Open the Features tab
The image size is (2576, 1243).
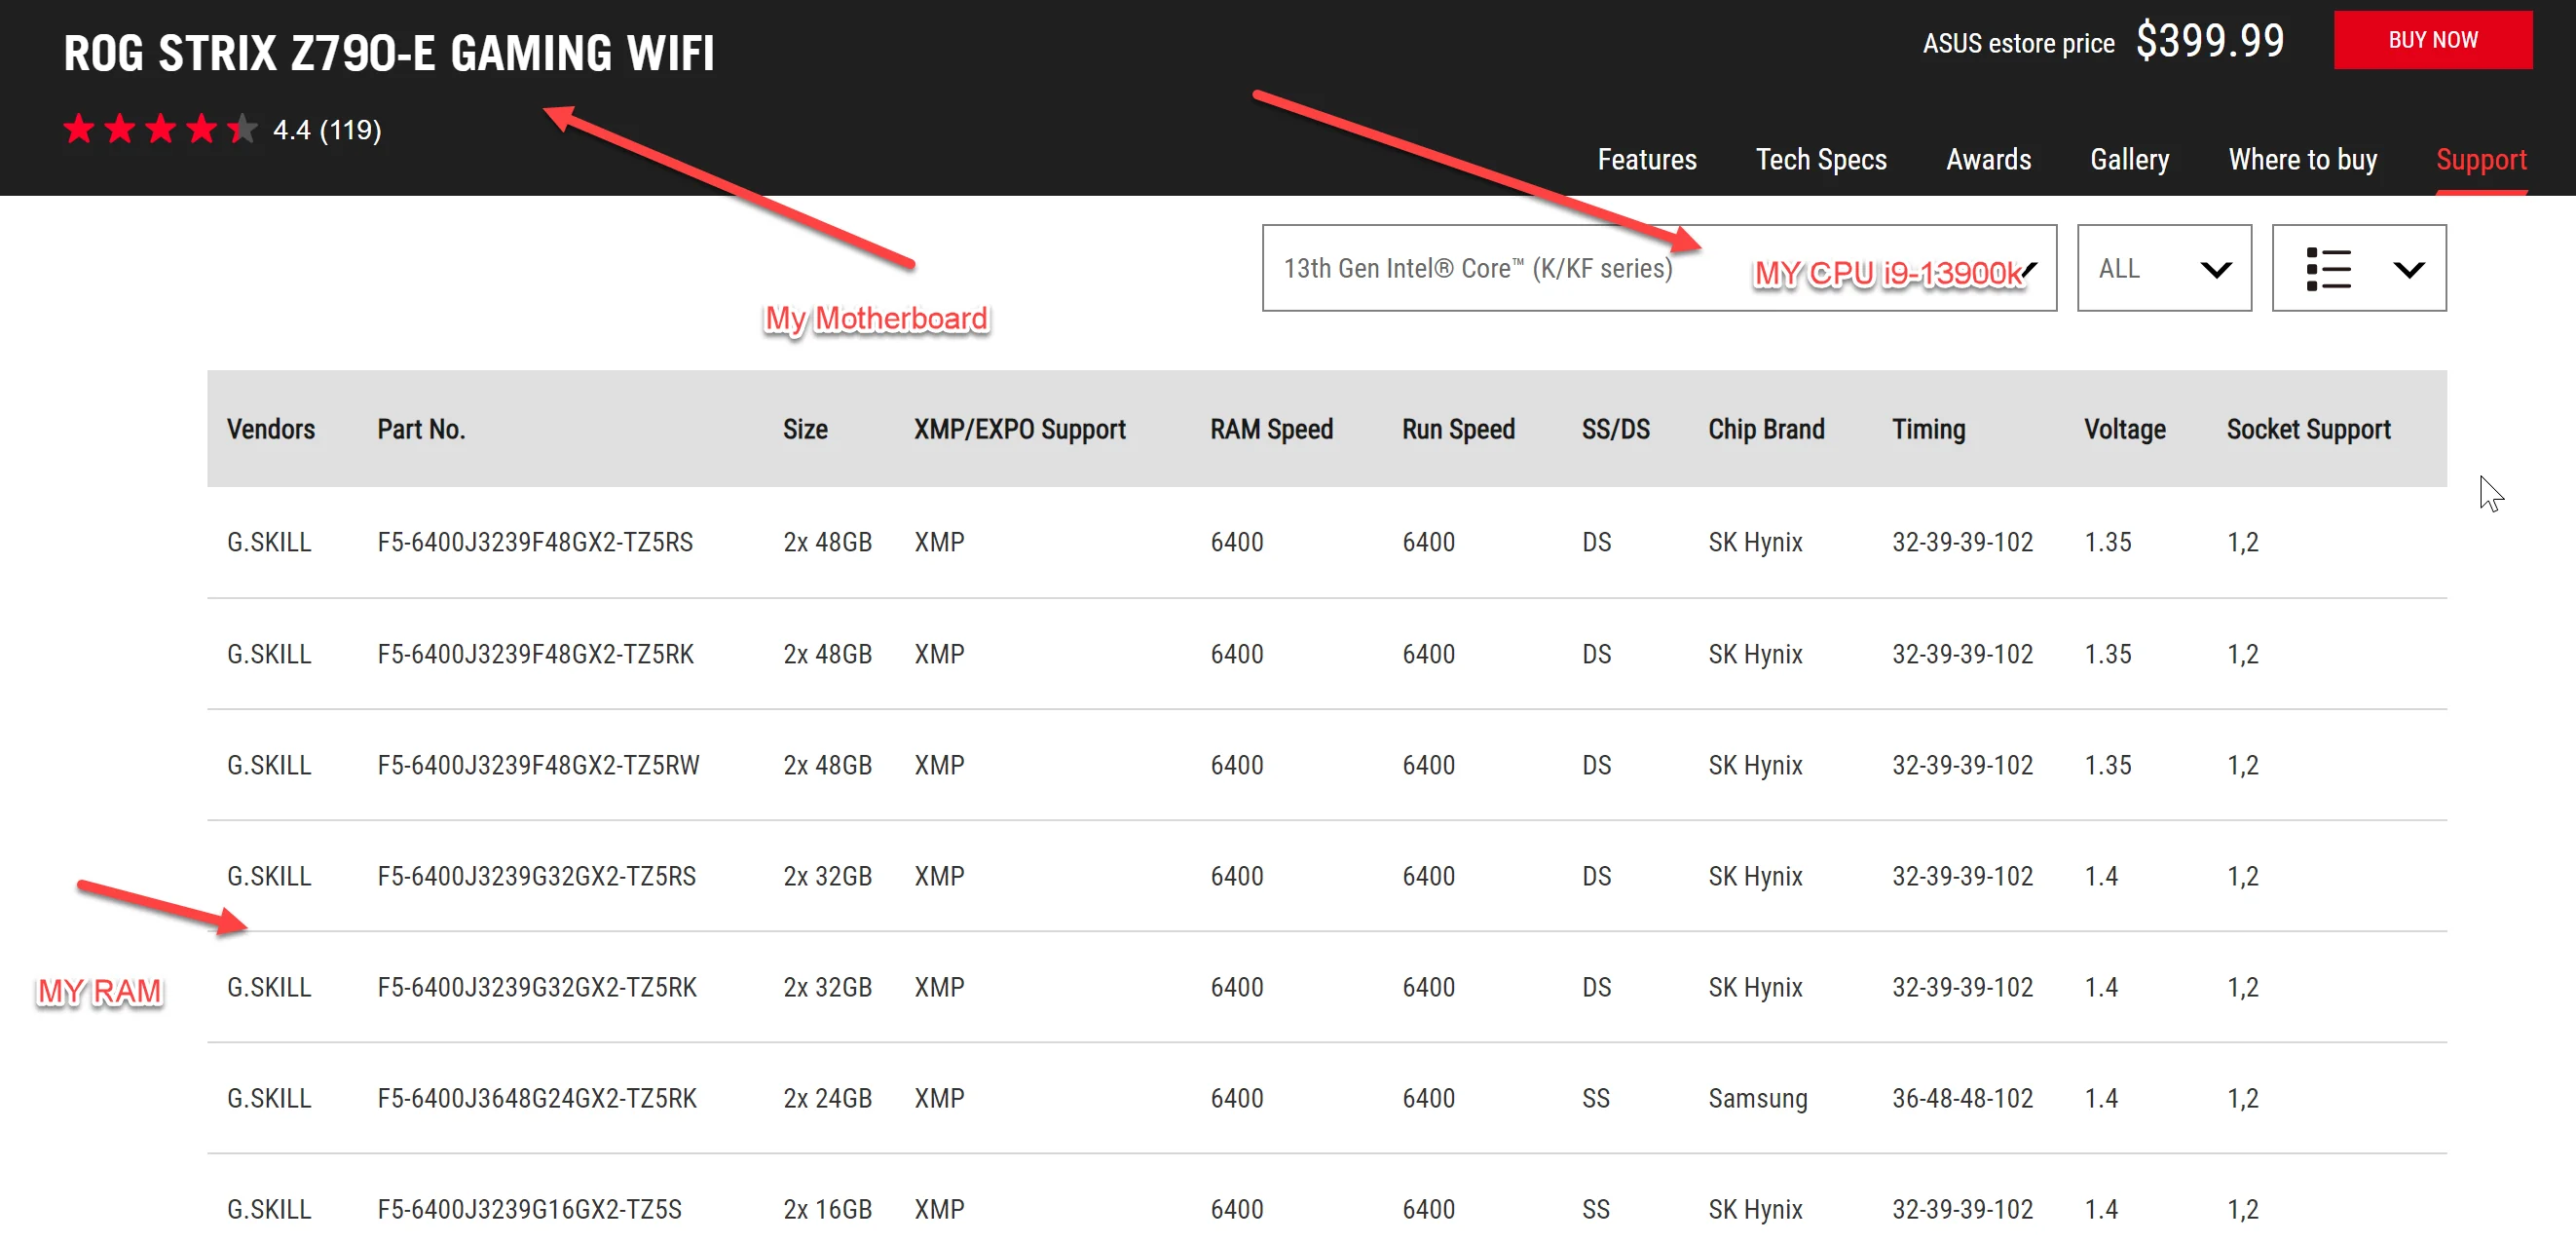click(x=1646, y=160)
